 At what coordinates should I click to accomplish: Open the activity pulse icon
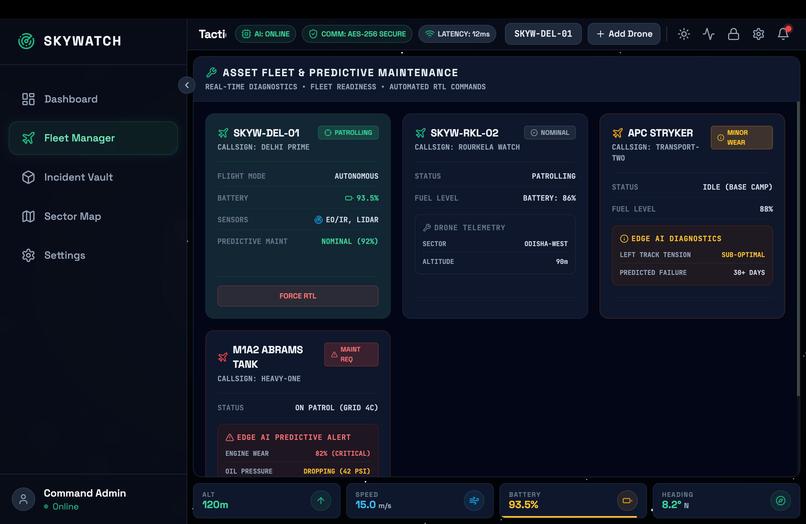tap(709, 34)
